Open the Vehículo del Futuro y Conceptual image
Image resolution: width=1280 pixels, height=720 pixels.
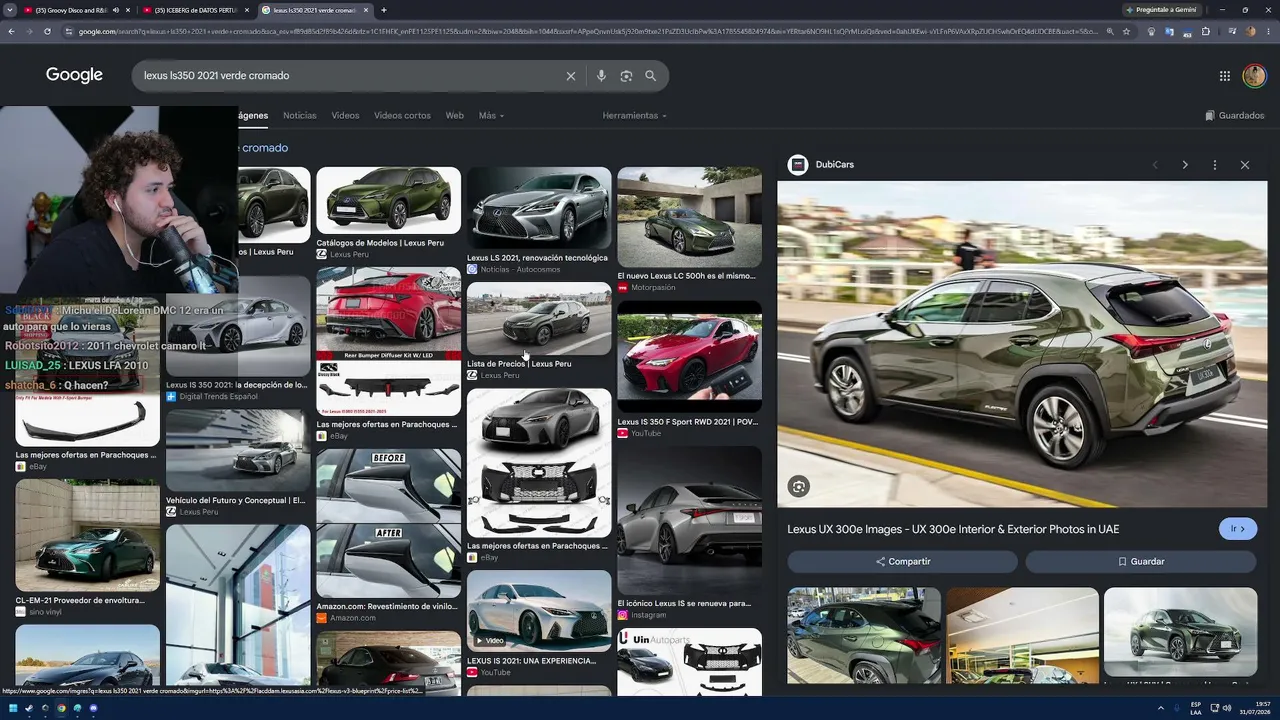coord(238,450)
